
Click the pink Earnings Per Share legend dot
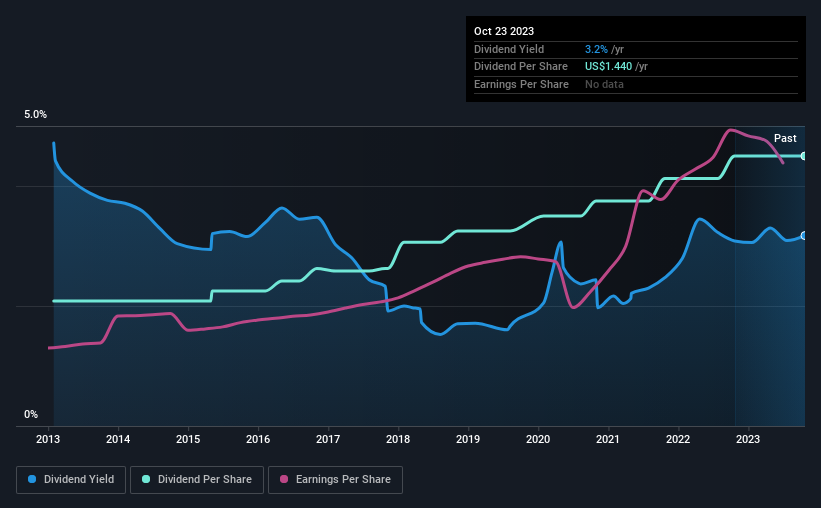click(284, 479)
